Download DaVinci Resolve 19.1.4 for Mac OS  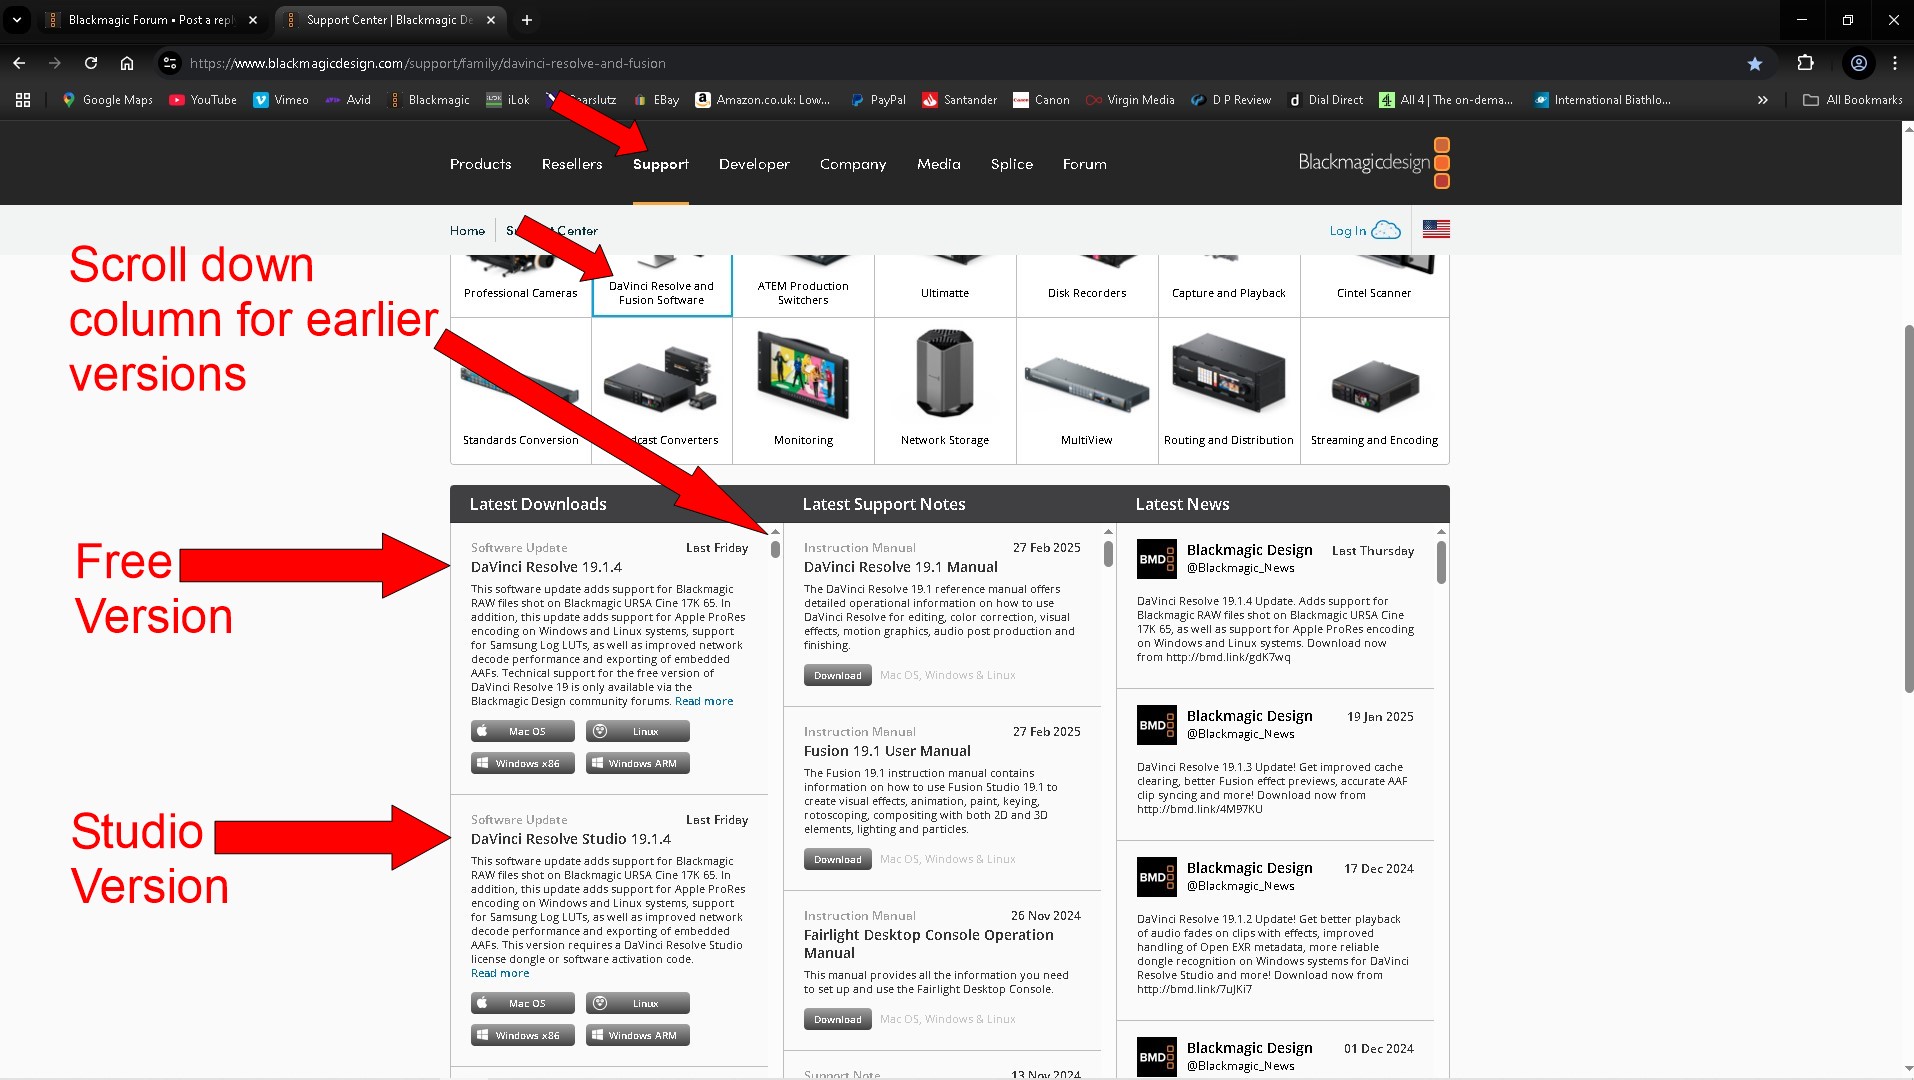[x=523, y=731]
